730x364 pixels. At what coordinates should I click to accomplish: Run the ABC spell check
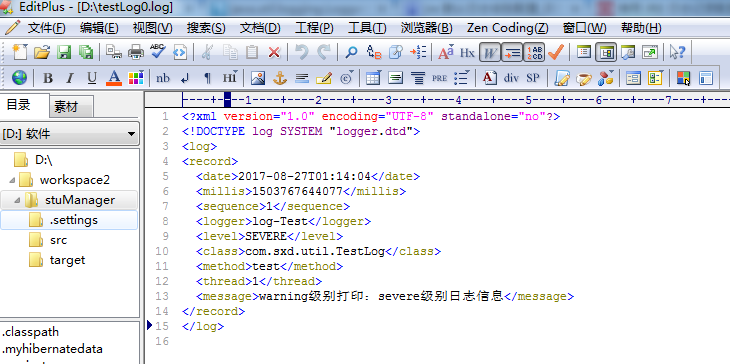click(158, 51)
